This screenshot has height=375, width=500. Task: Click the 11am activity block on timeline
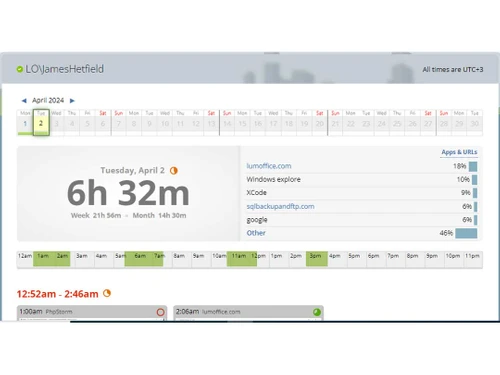(242, 259)
